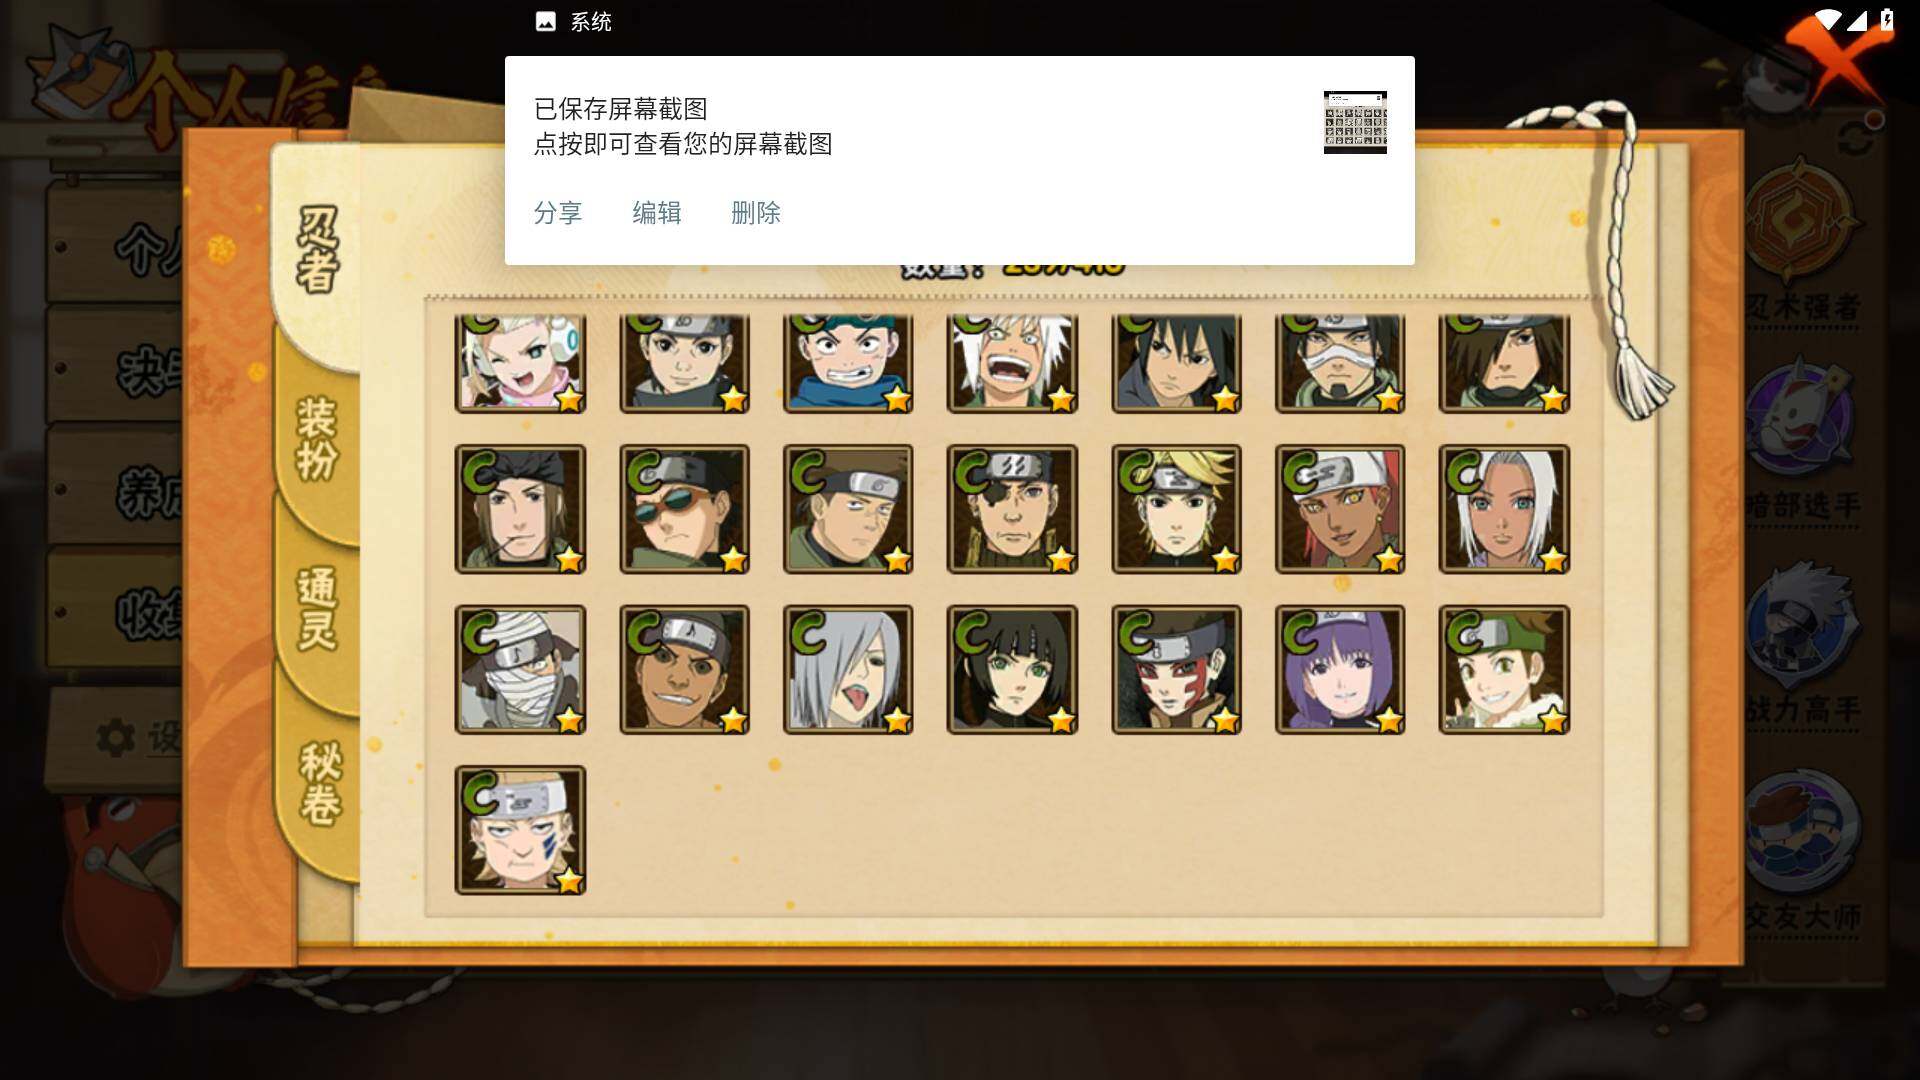Tap 分享 in the screenshot notification
The image size is (1920, 1080).
click(x=558, y=213)
